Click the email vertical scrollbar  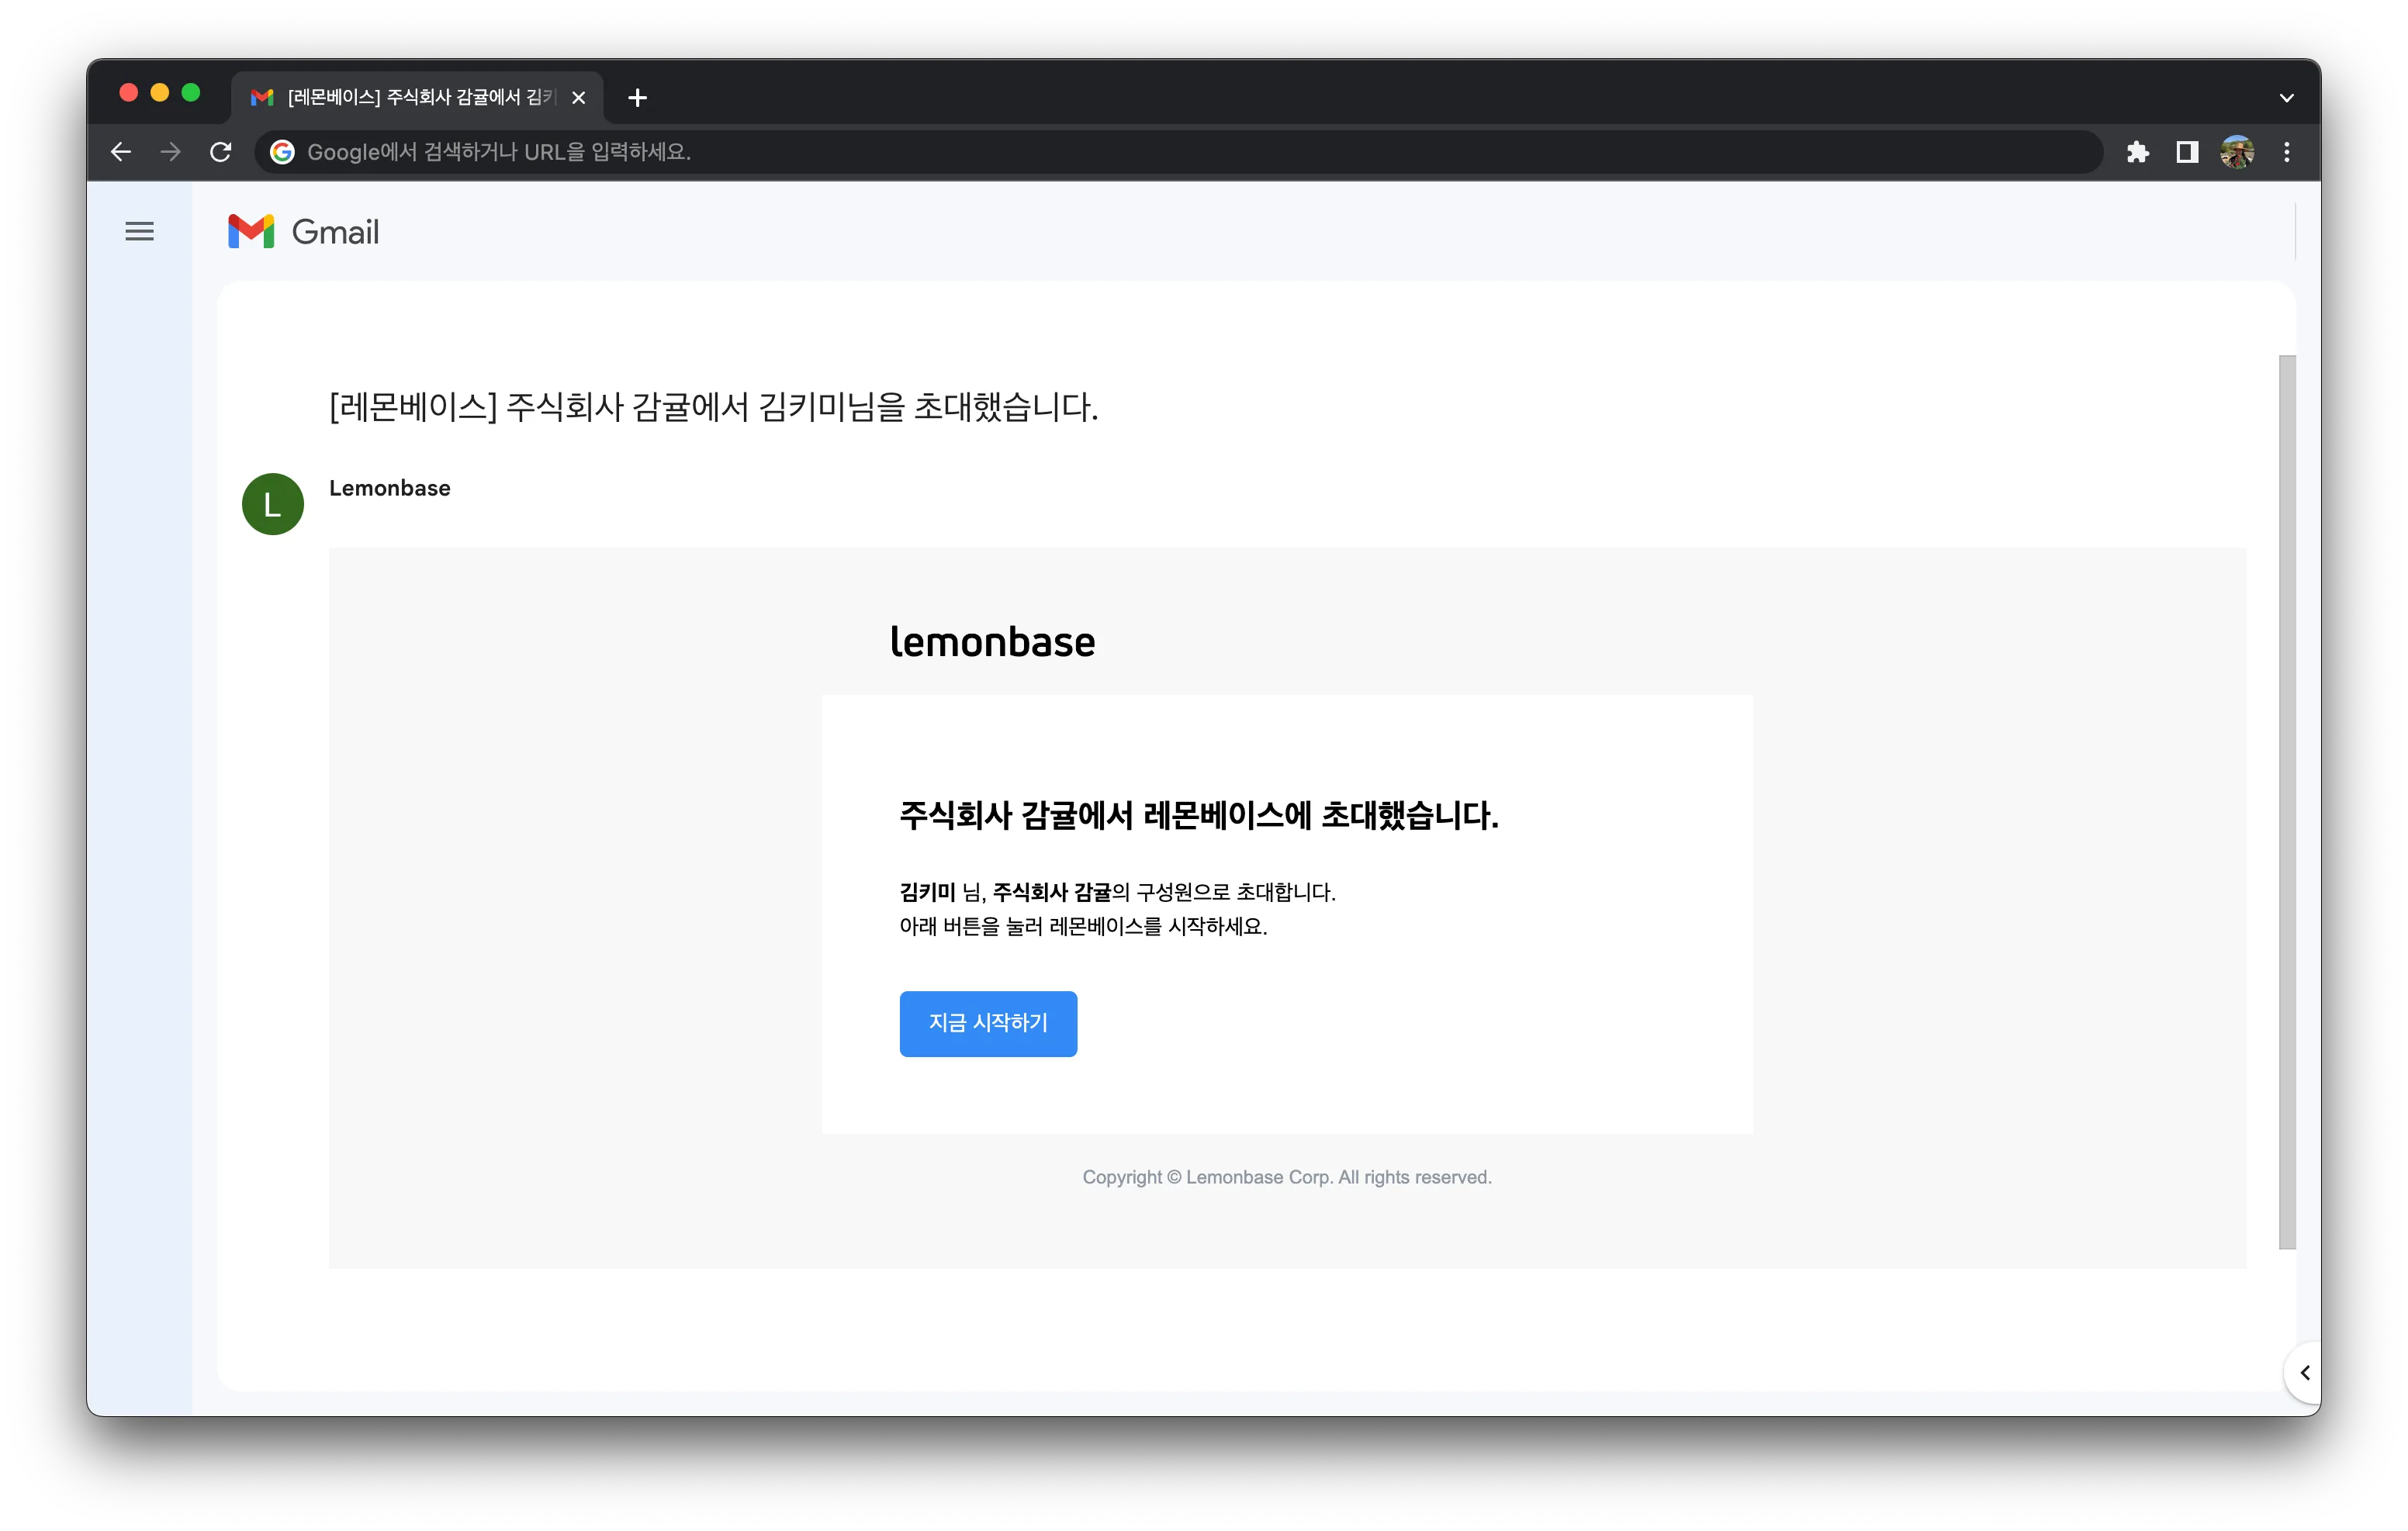pyautogui.click(x=2288, y=802)
